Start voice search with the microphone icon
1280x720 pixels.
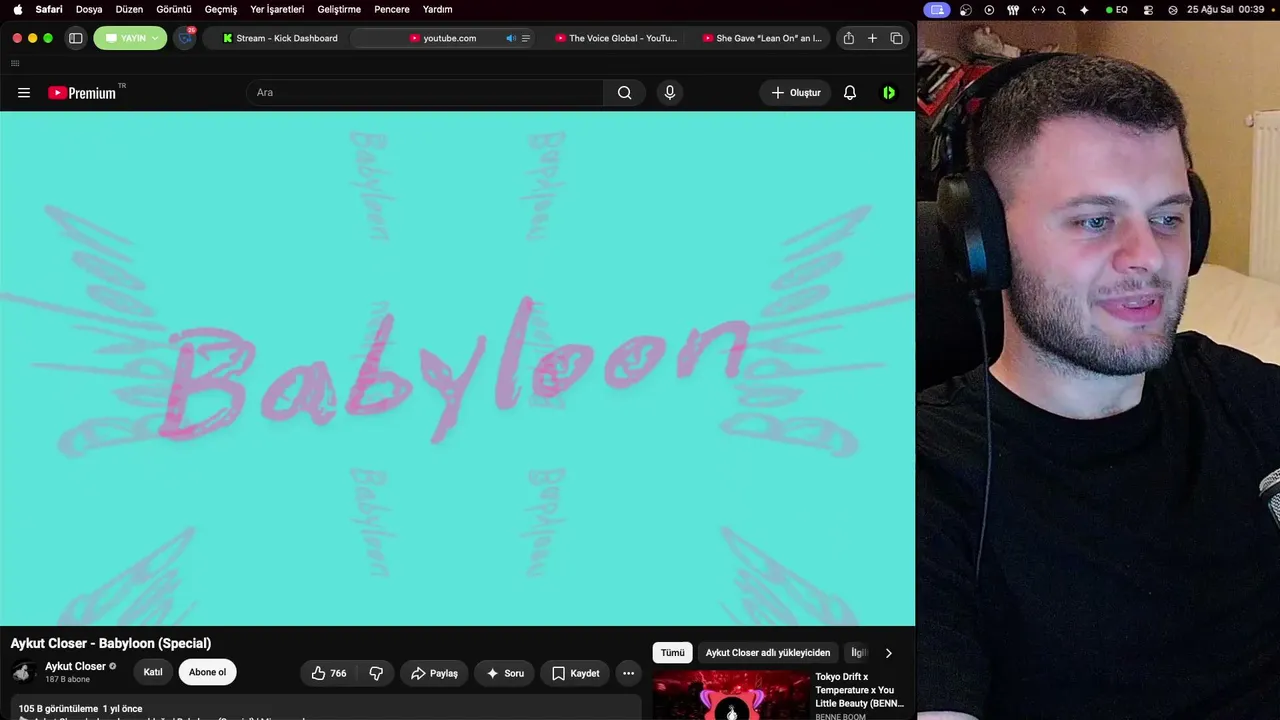click(670, 93)
